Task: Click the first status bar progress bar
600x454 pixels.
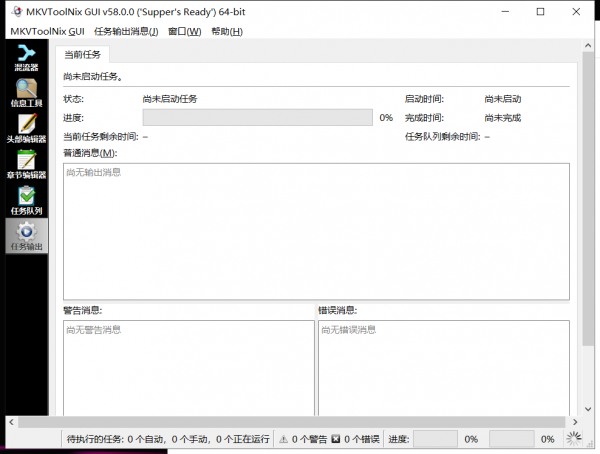Action: (435, 439)
